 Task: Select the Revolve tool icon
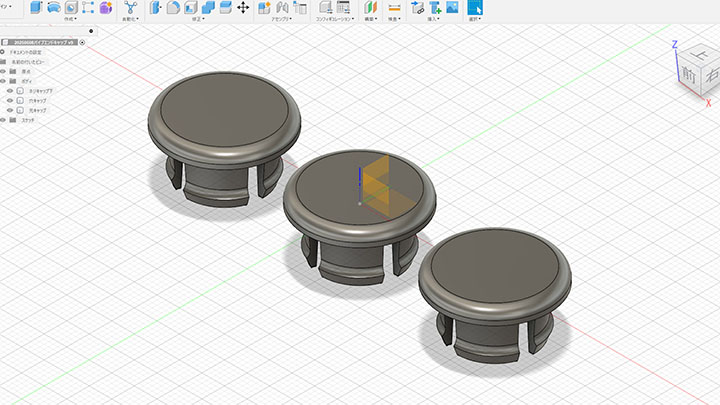54,7
